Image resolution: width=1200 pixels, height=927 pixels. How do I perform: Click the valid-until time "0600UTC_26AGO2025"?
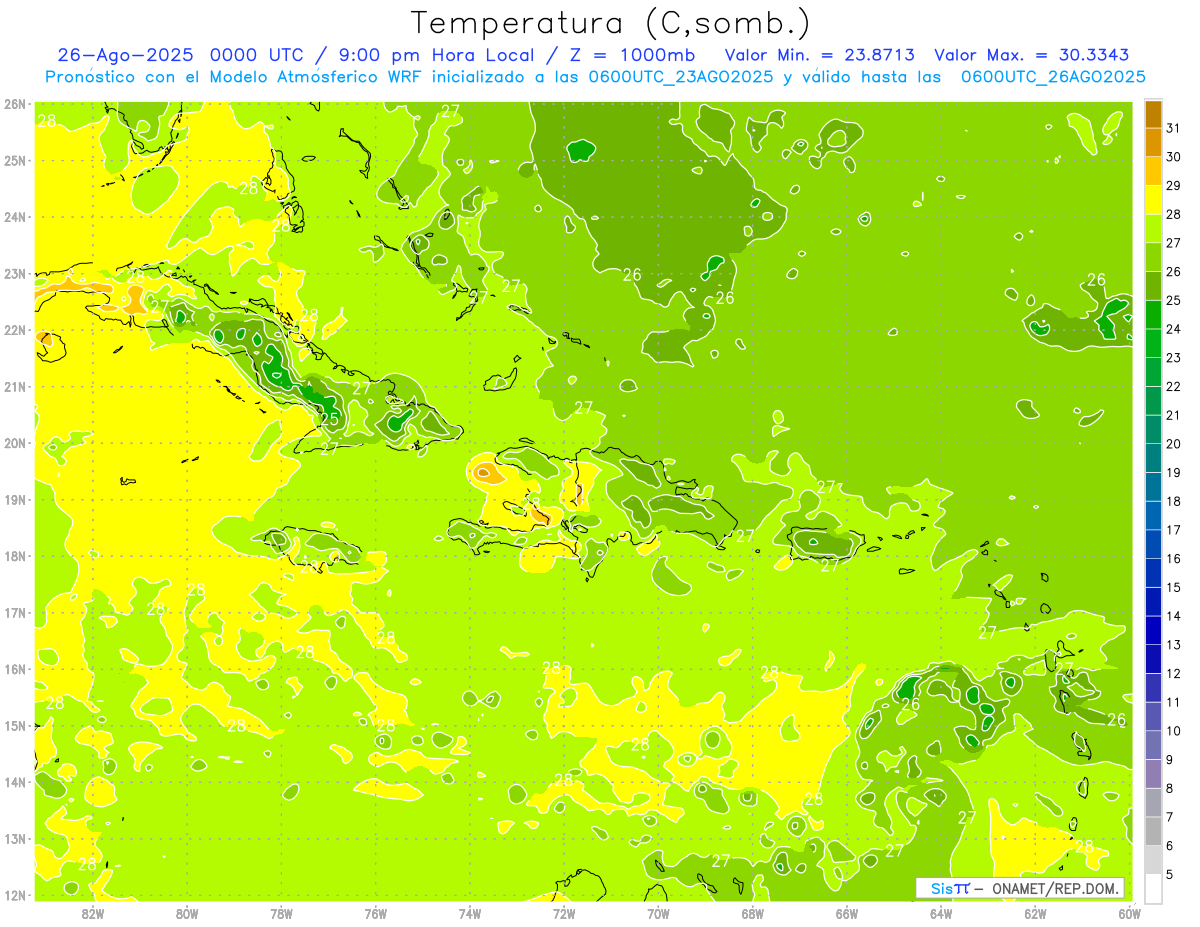tap(1053, 77)
